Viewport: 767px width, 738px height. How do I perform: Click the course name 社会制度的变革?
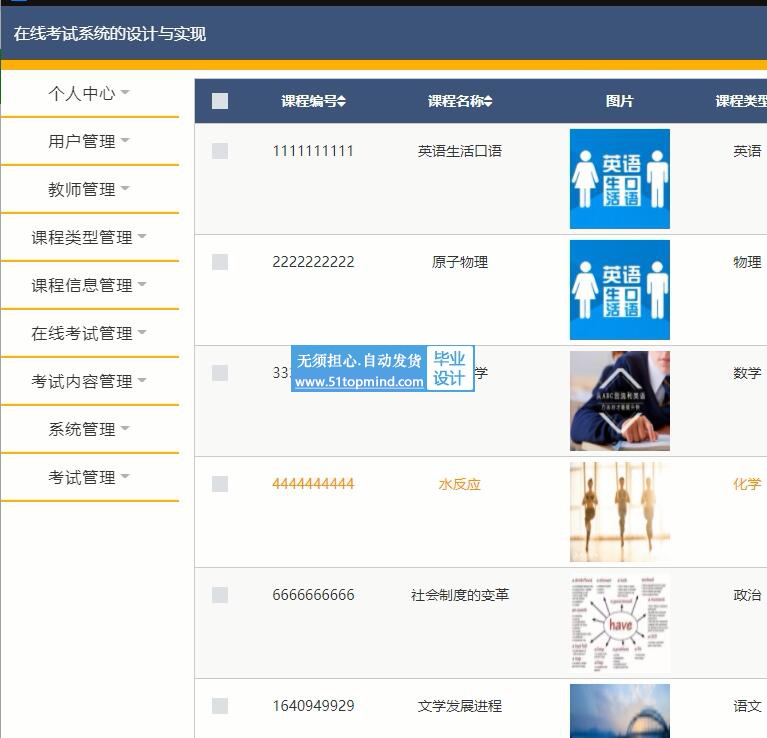[459, 595]
